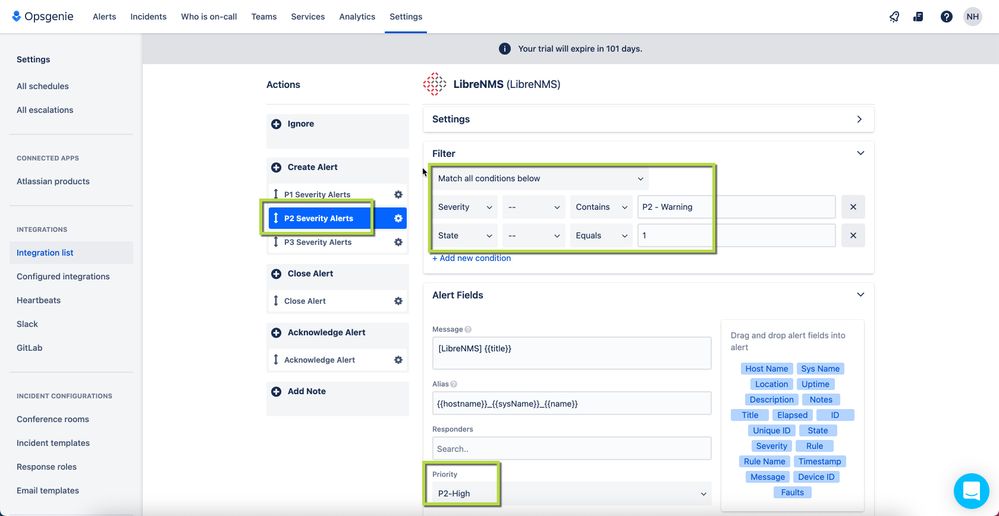Click the trial info icon
Screen dimensions: 999x516
505,48
